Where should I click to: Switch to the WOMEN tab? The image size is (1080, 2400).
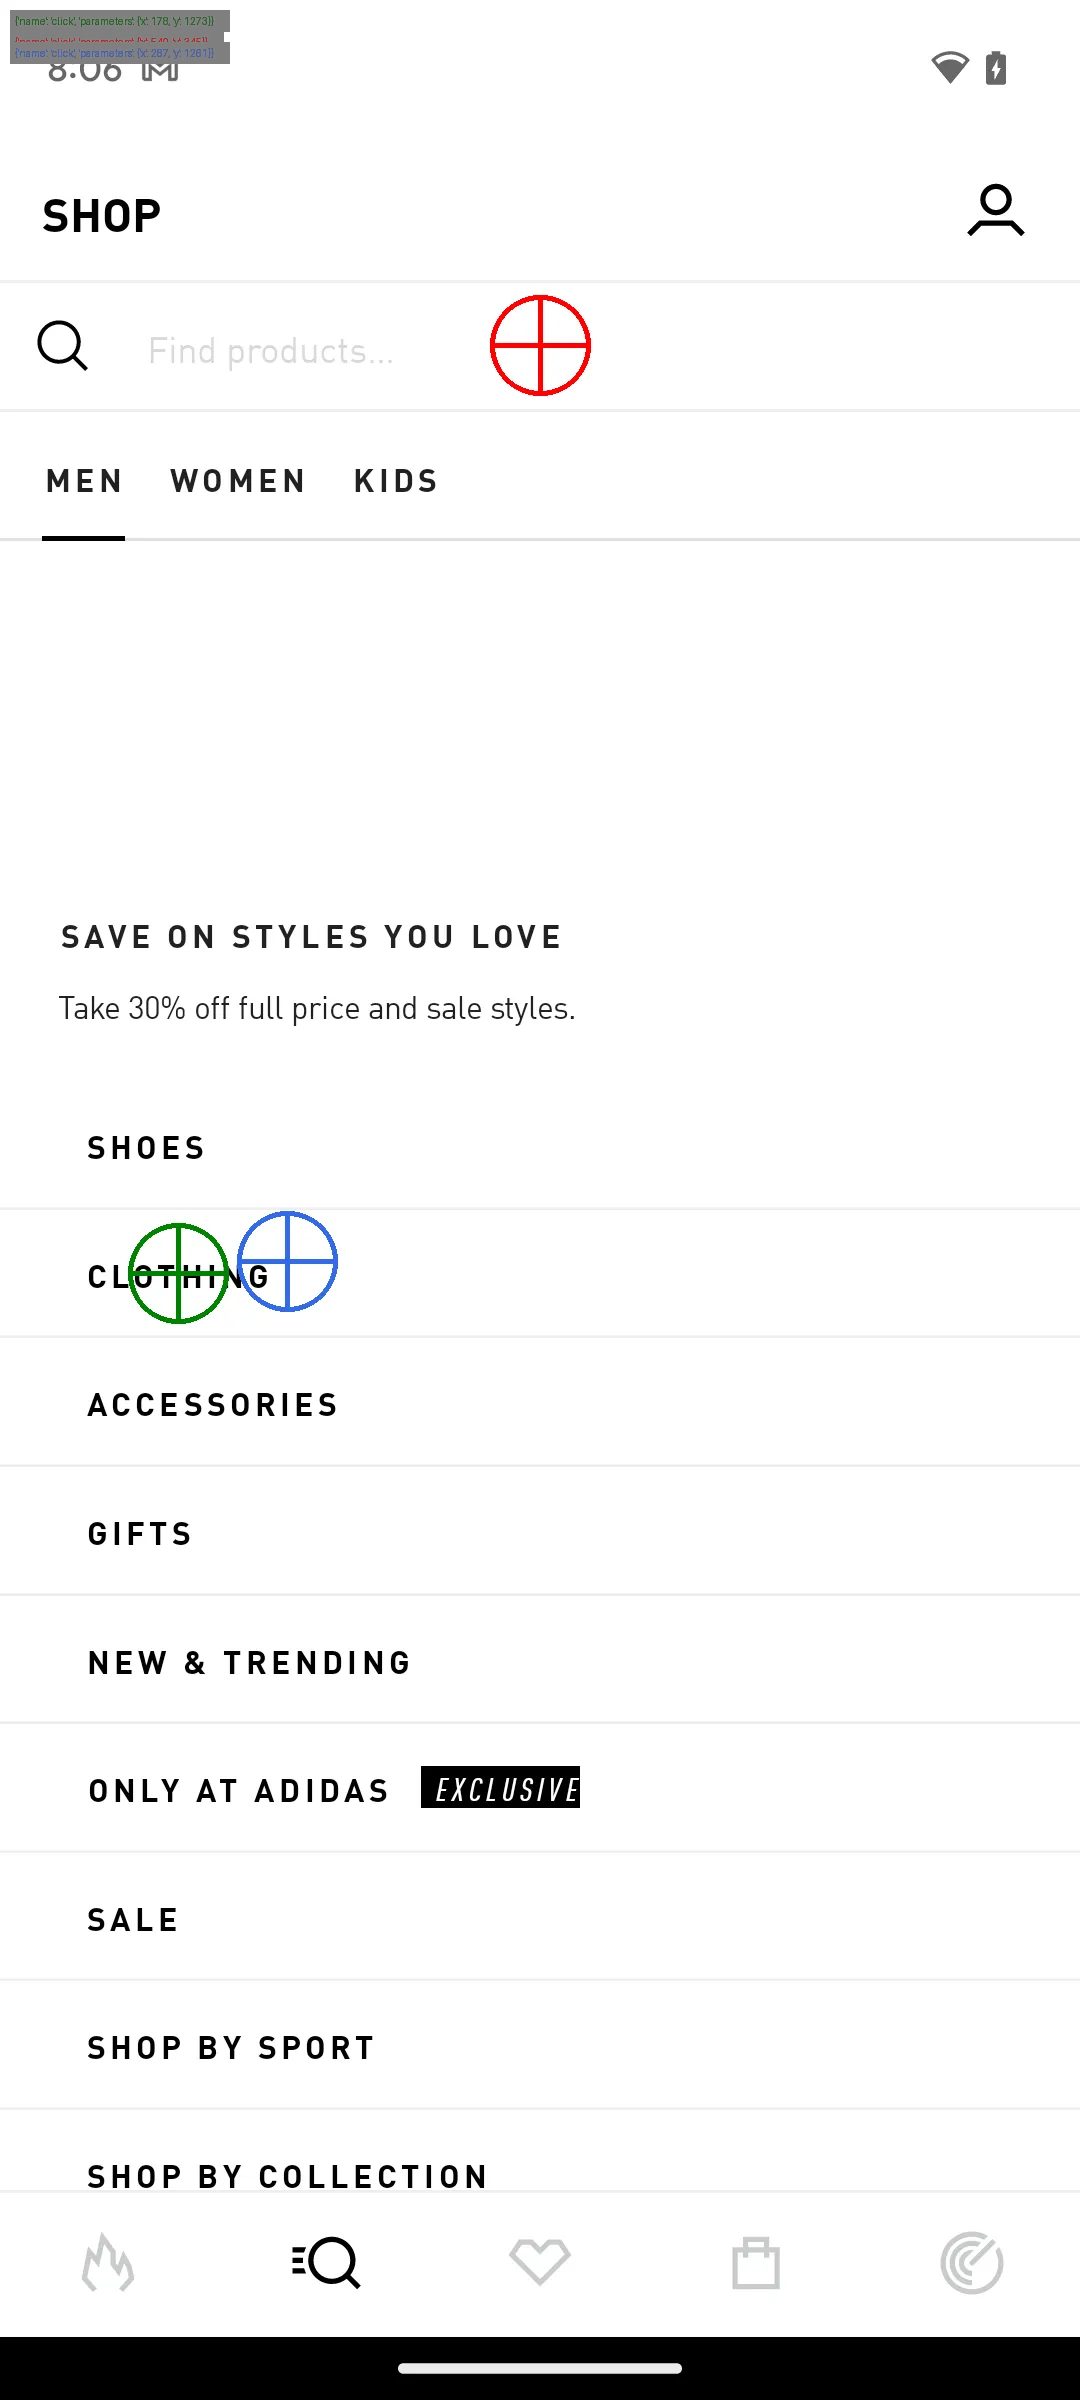(x=238, y=481)
